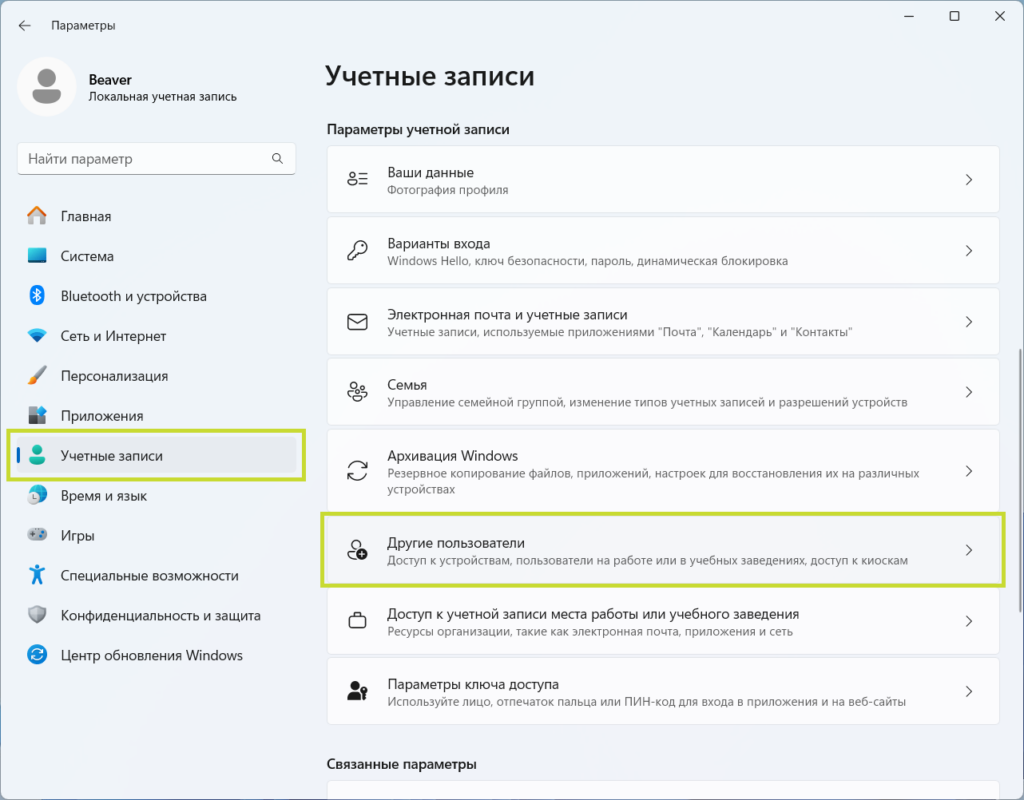Click the Bluetooth icon in sidebar

37,295
